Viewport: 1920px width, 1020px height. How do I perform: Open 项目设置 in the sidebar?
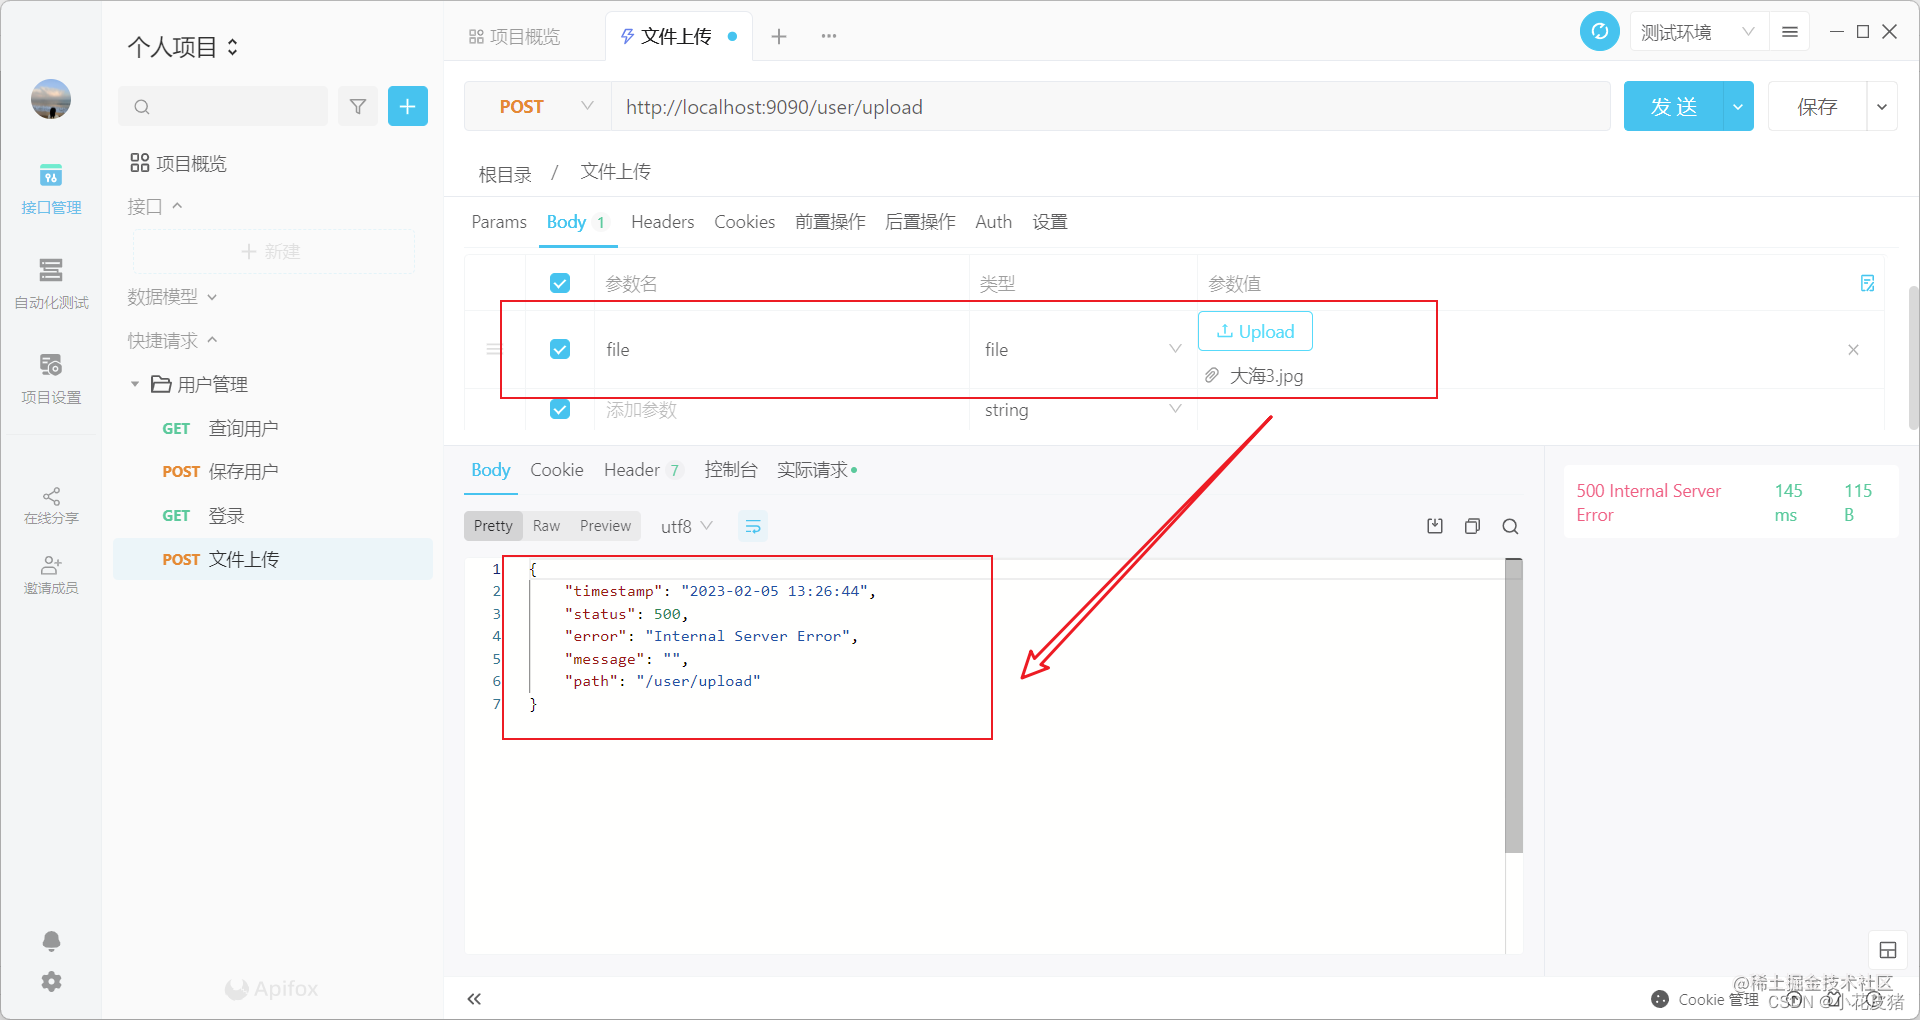pos(51,379)
